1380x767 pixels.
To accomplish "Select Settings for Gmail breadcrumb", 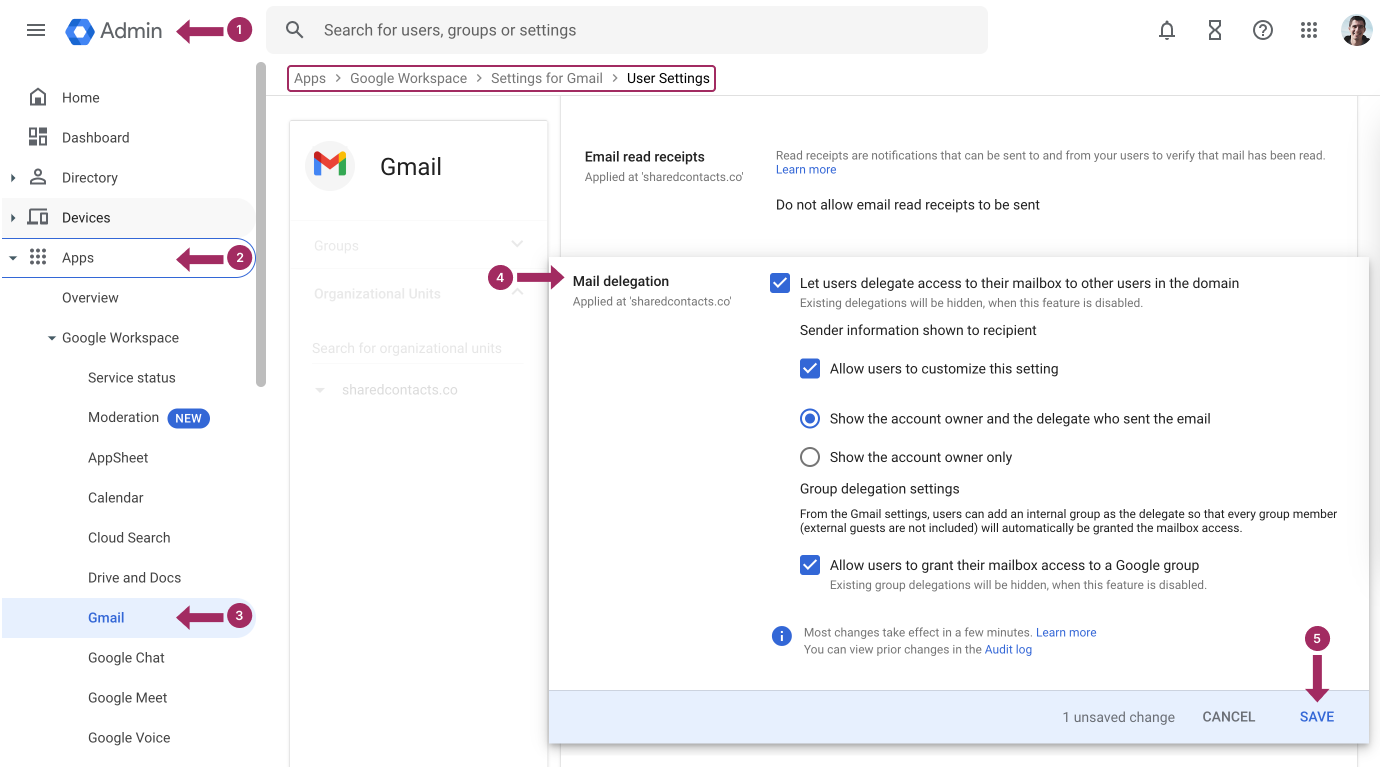I will (547, 78).
